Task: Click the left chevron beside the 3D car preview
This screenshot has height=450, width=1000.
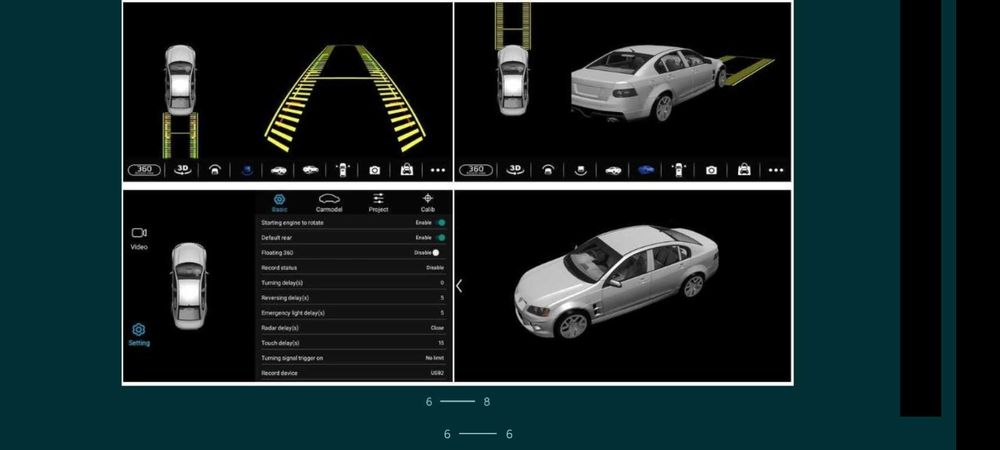Action: pyautogui.click(x=459, y=286)
